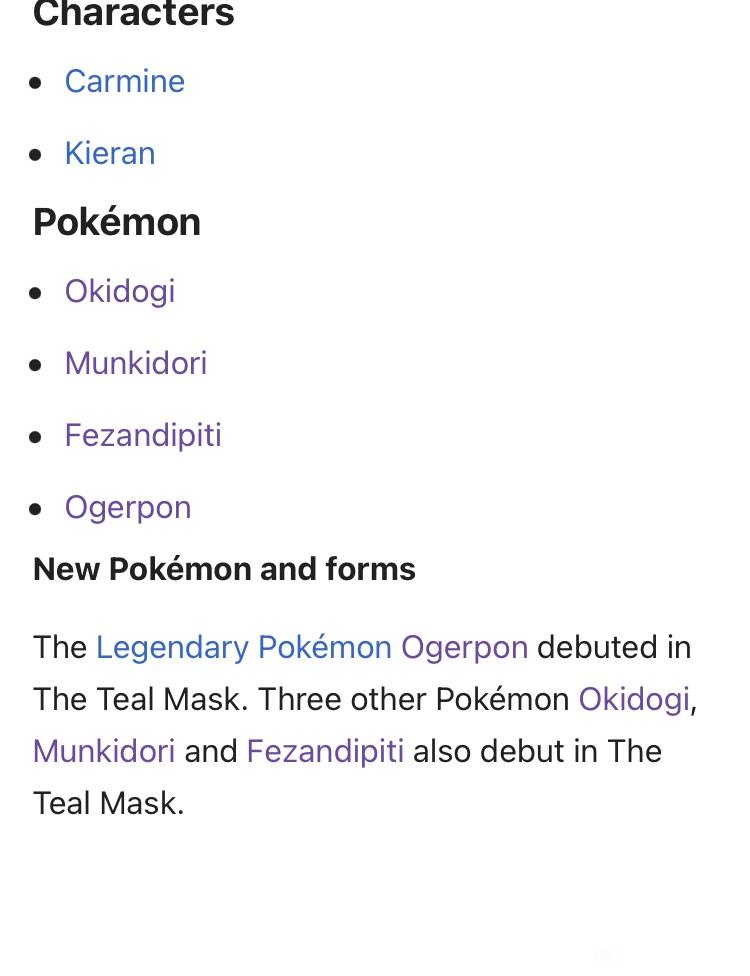Viewport: 750px width, 976px height.
Task: Open the Munkidori link before the word 'and'
Action: point(104,751)
